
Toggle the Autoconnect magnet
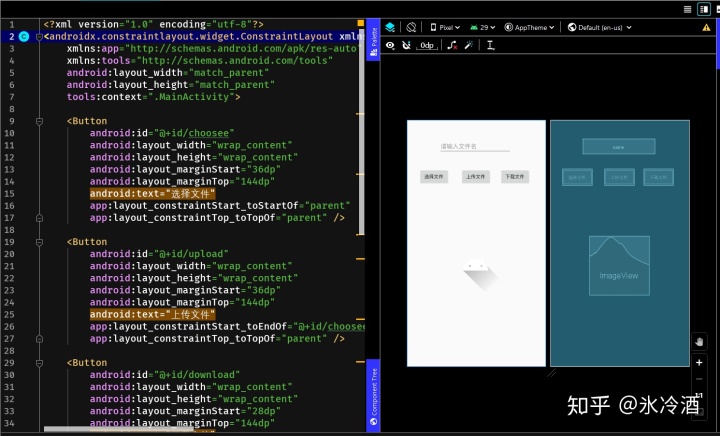coord(406,45)
